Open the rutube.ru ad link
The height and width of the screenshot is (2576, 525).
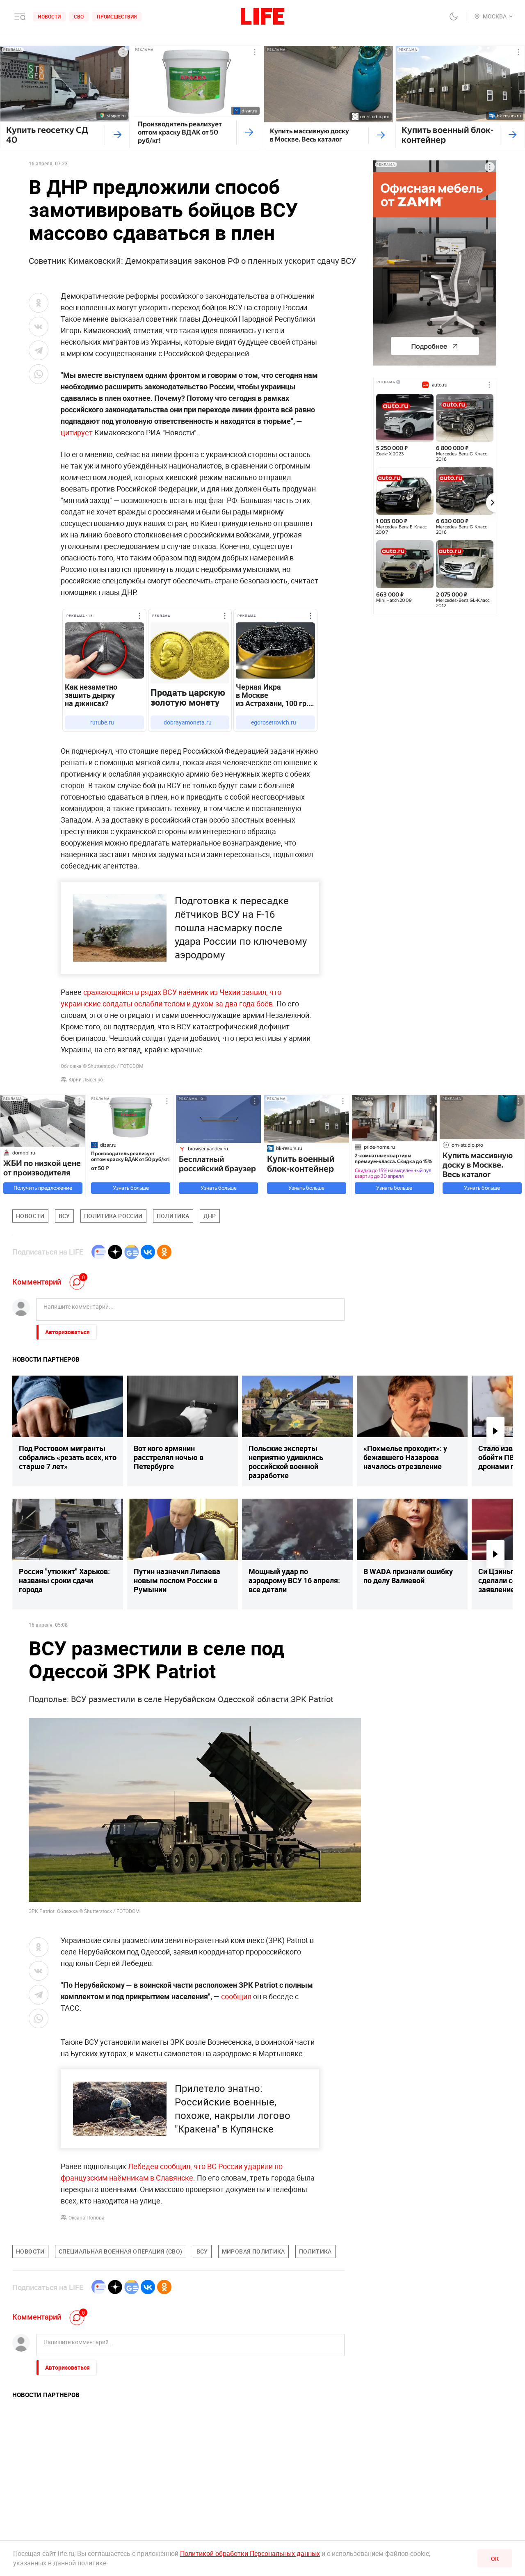click(102, 722)
